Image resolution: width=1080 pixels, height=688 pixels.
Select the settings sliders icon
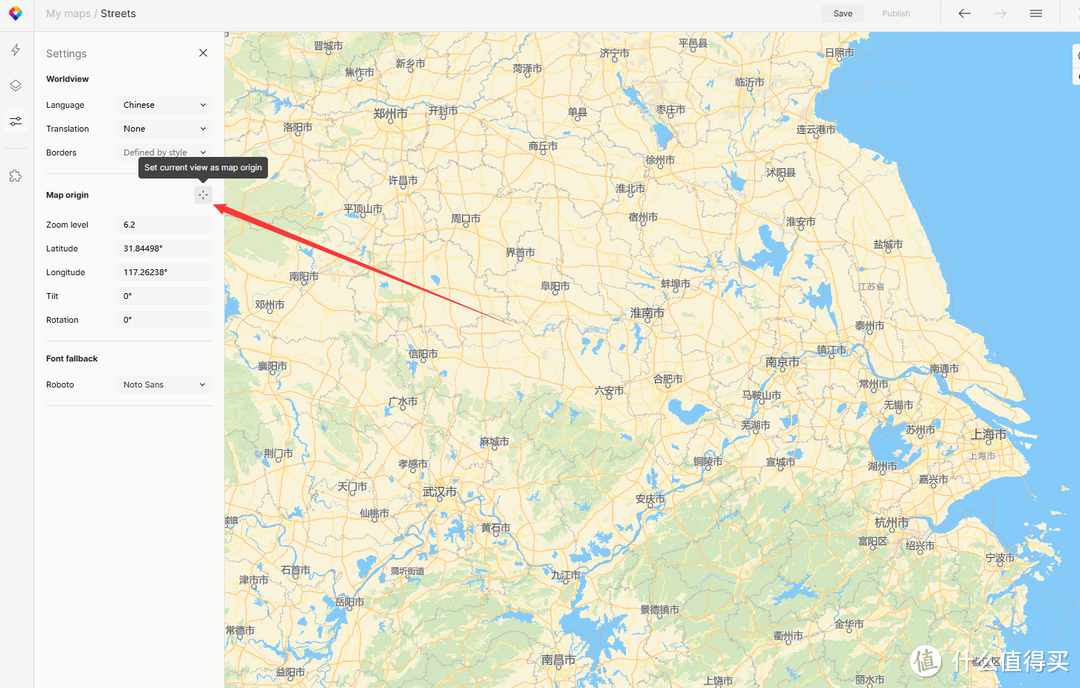click(x=15, y=121)
